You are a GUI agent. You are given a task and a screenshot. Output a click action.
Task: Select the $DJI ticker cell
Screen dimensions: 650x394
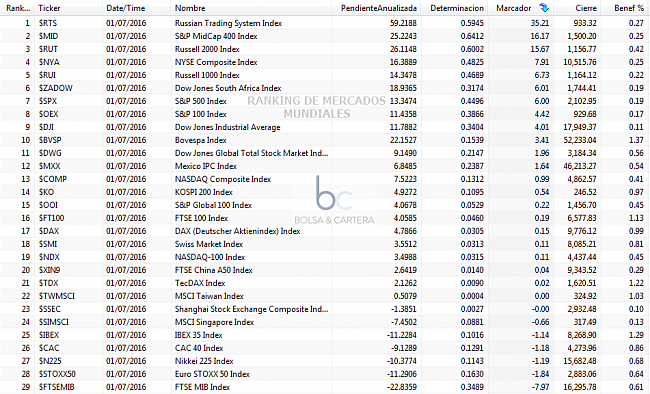[x=46, y=127]
